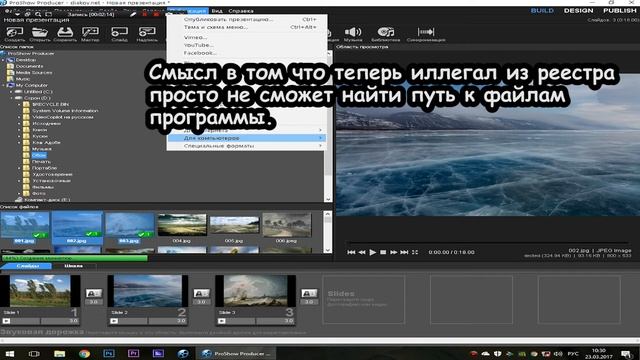Click the file list scrollbar down arrow
Screen dimensions: 640x360
(x=327, y=249)
